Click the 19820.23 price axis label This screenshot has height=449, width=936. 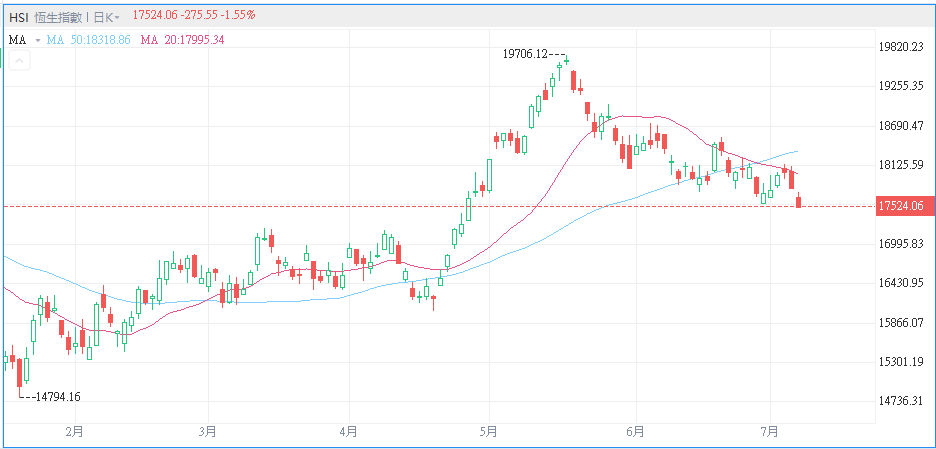901,47
